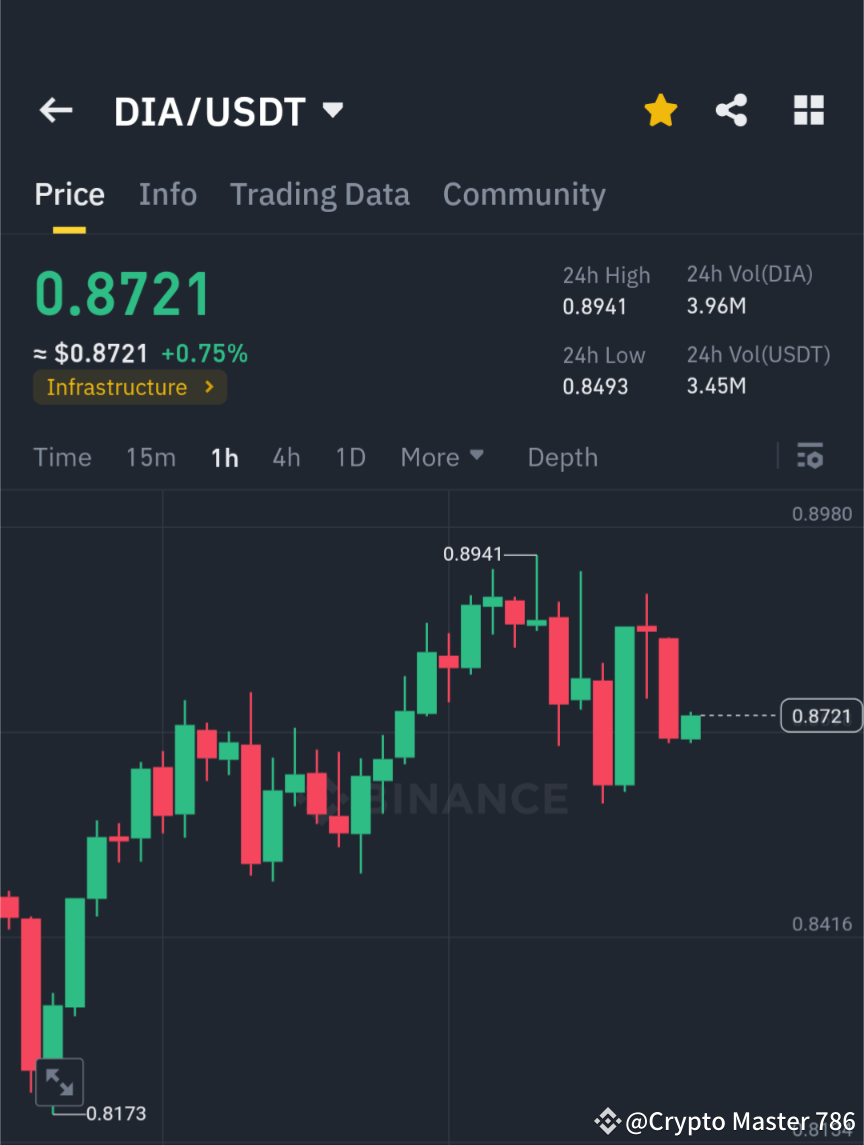Select the Depth chart view

562,457
